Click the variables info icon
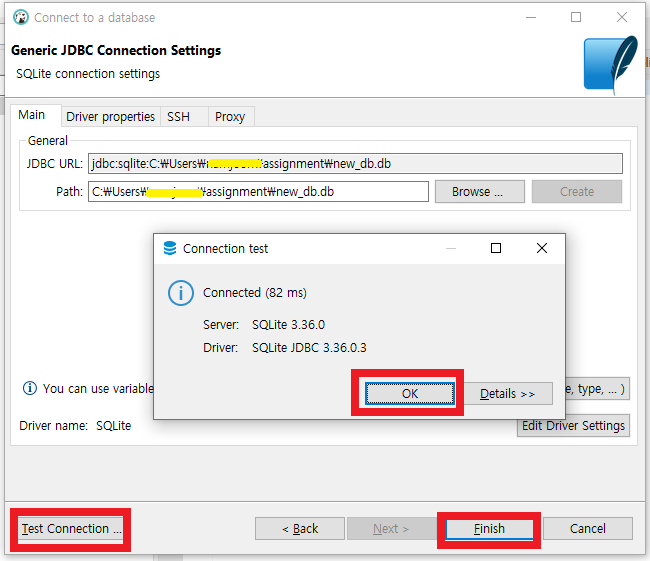 [29, 389]
